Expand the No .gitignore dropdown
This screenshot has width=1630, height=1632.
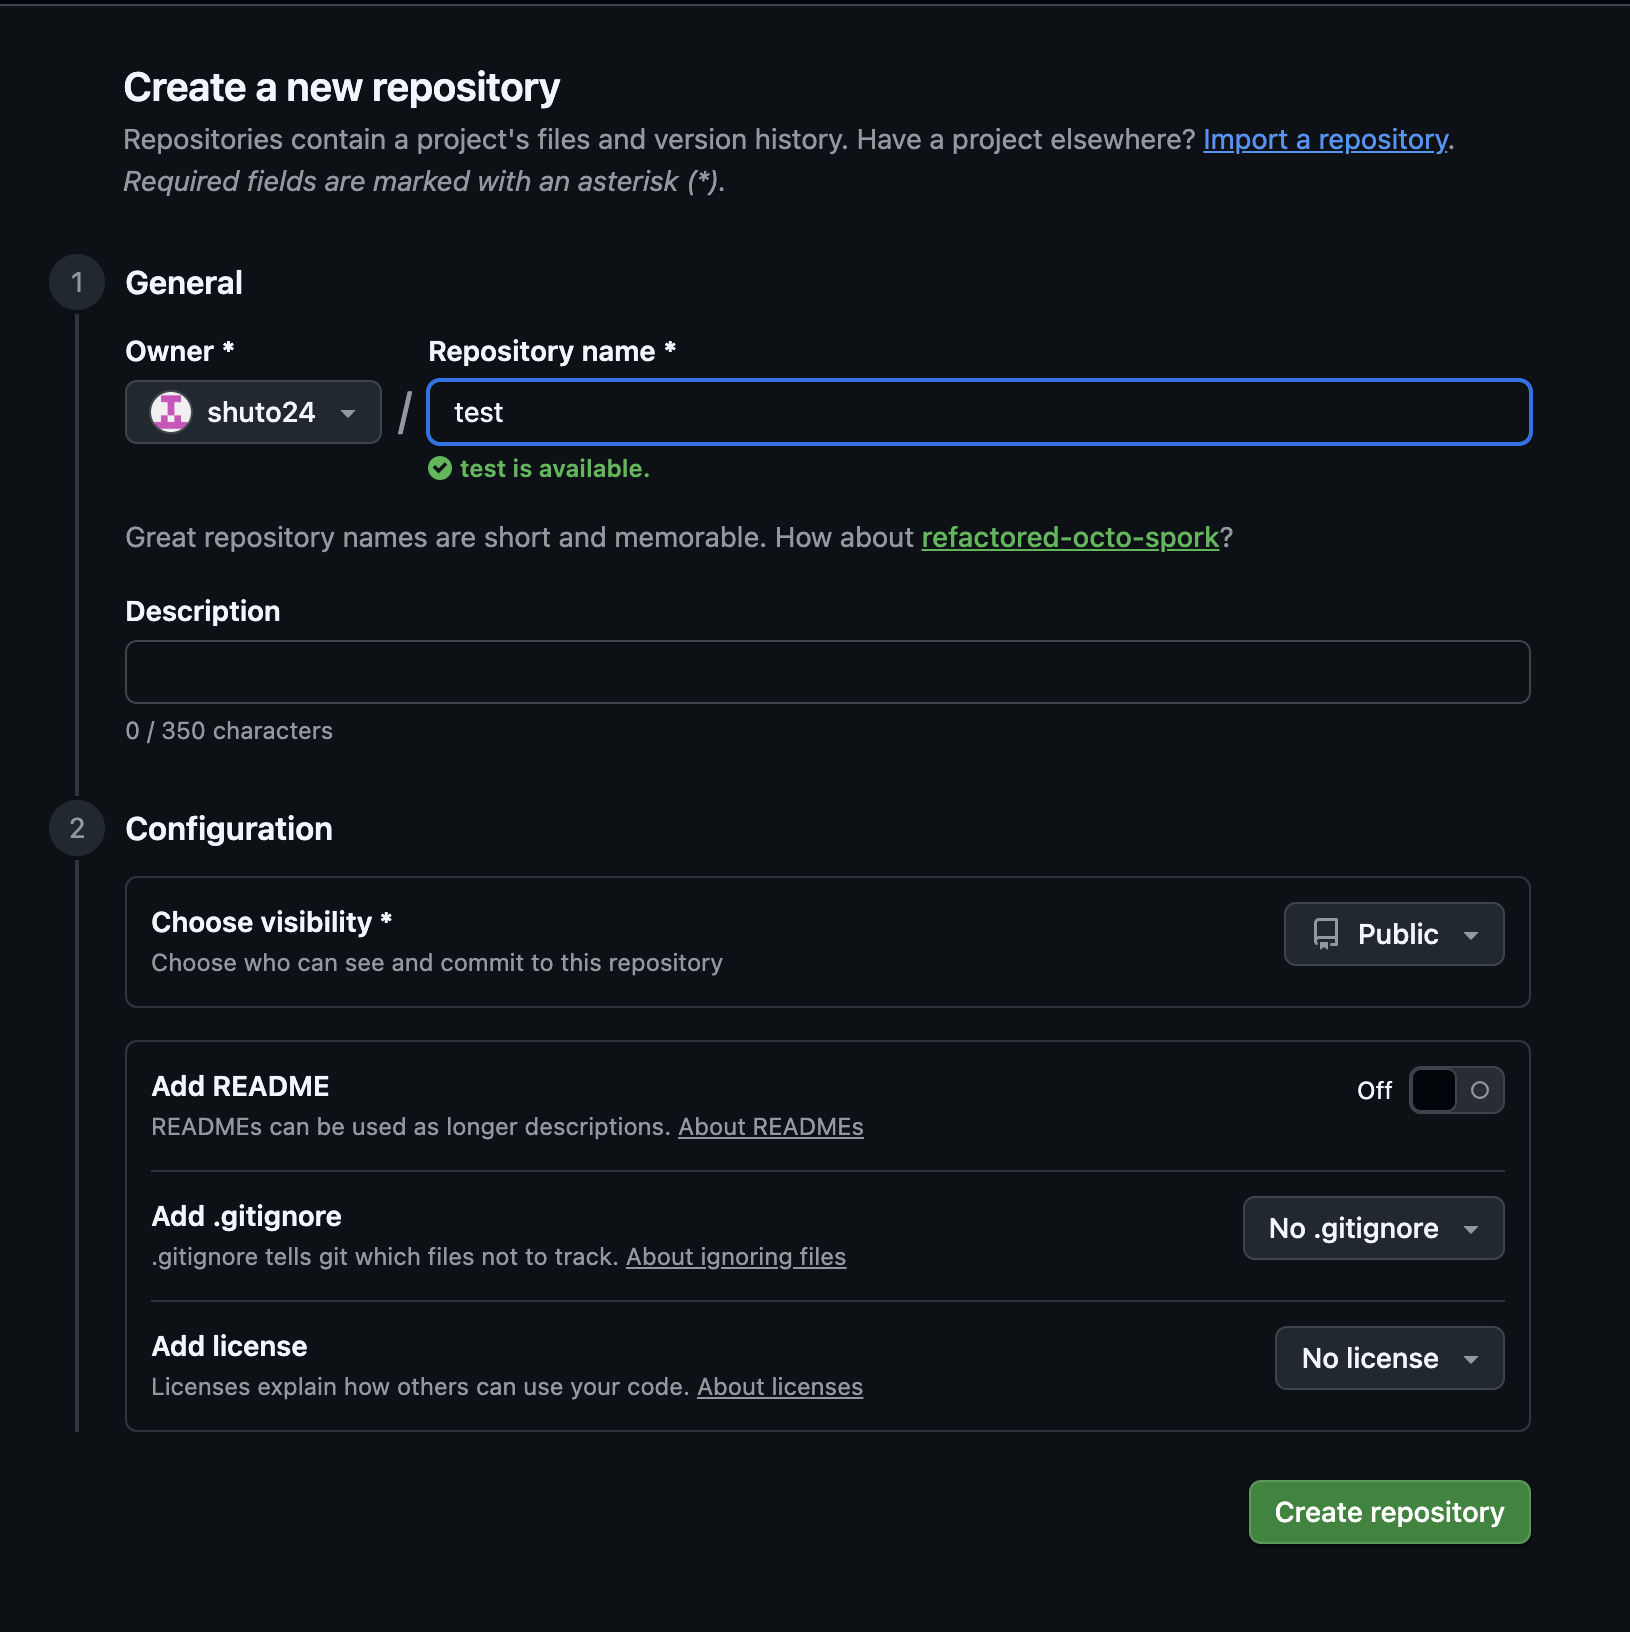[x=1373, y=1228]
